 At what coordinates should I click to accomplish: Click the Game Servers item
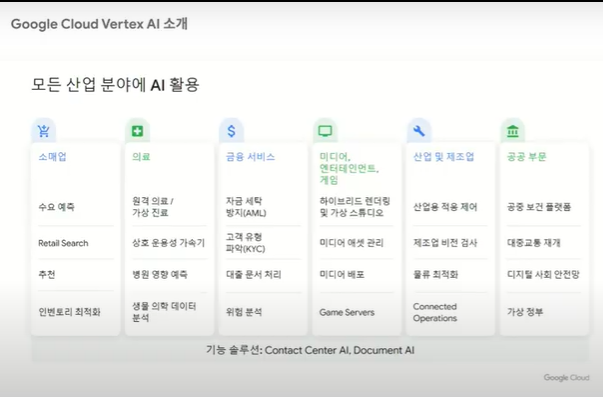346,312
